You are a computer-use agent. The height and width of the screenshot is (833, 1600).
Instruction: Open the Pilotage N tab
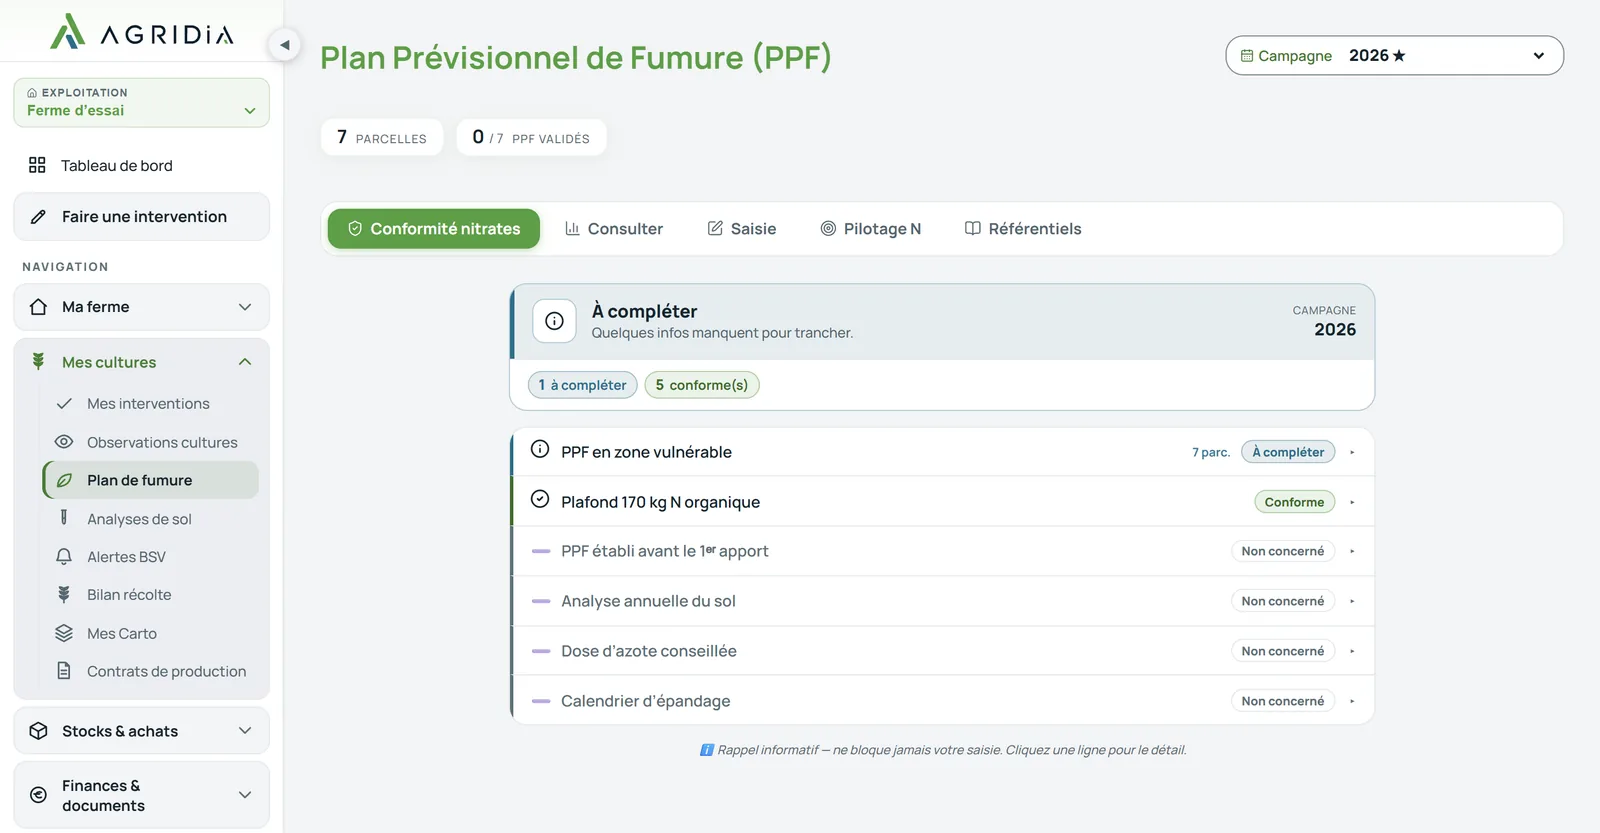871,229
